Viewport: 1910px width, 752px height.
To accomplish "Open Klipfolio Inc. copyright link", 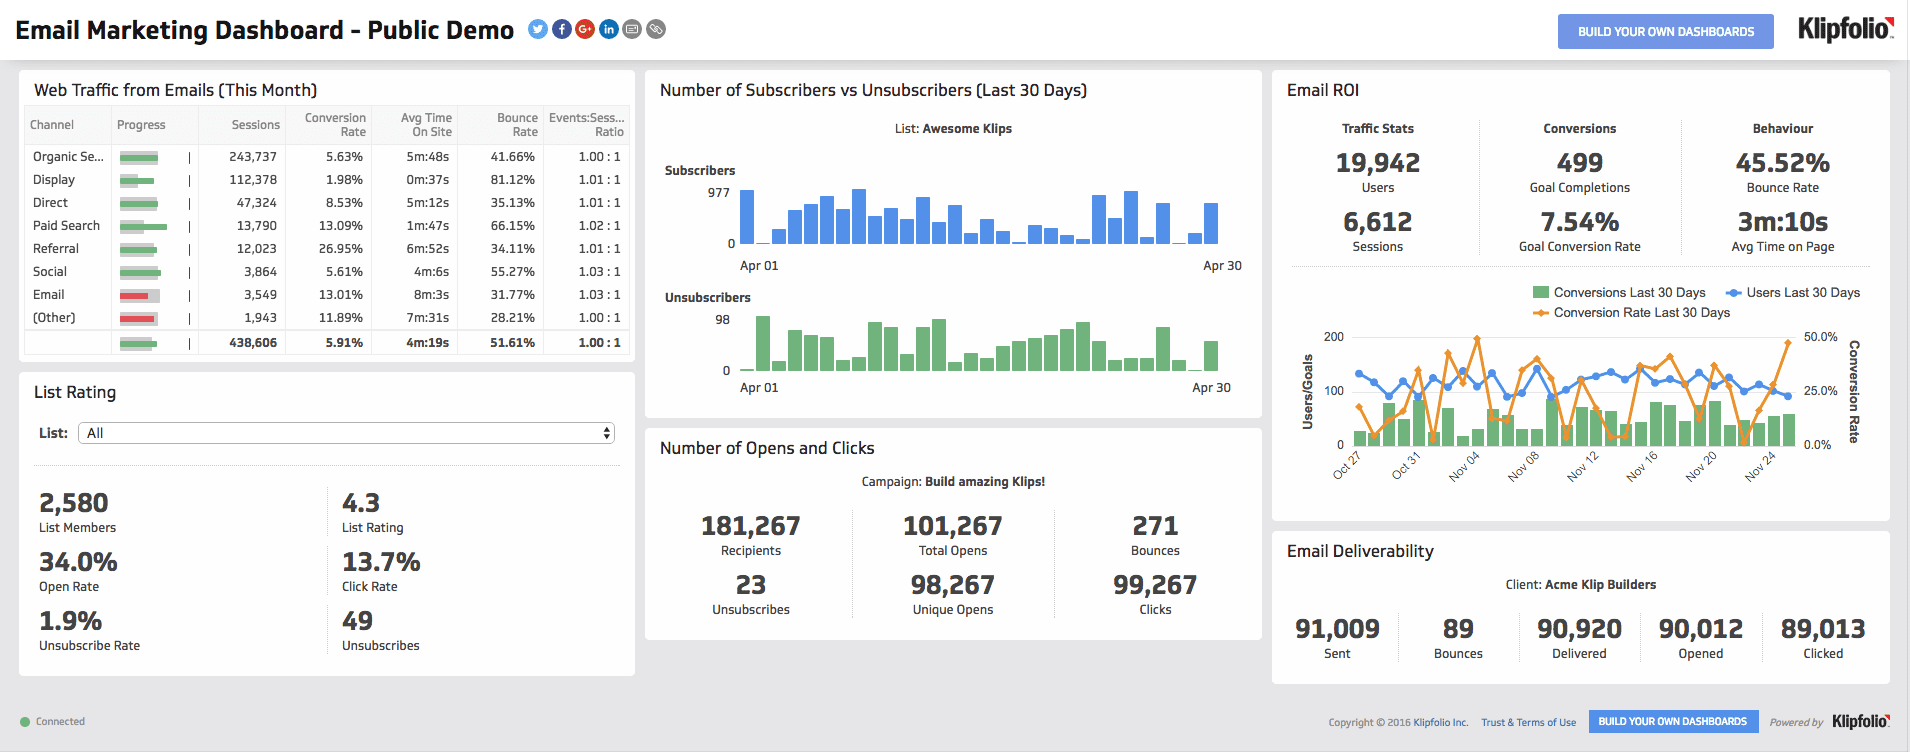I will tap(1441, 722).
